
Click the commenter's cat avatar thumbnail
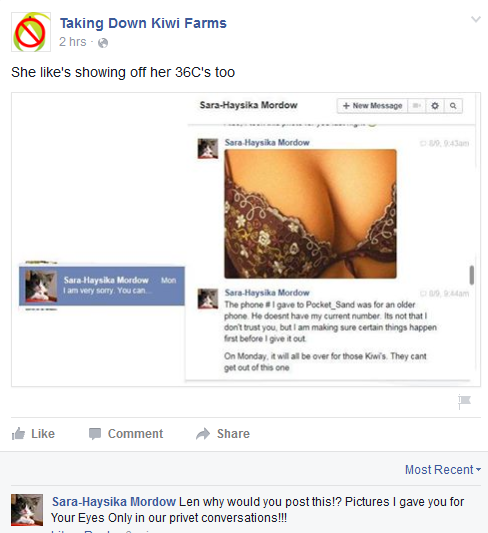[27, 510]
